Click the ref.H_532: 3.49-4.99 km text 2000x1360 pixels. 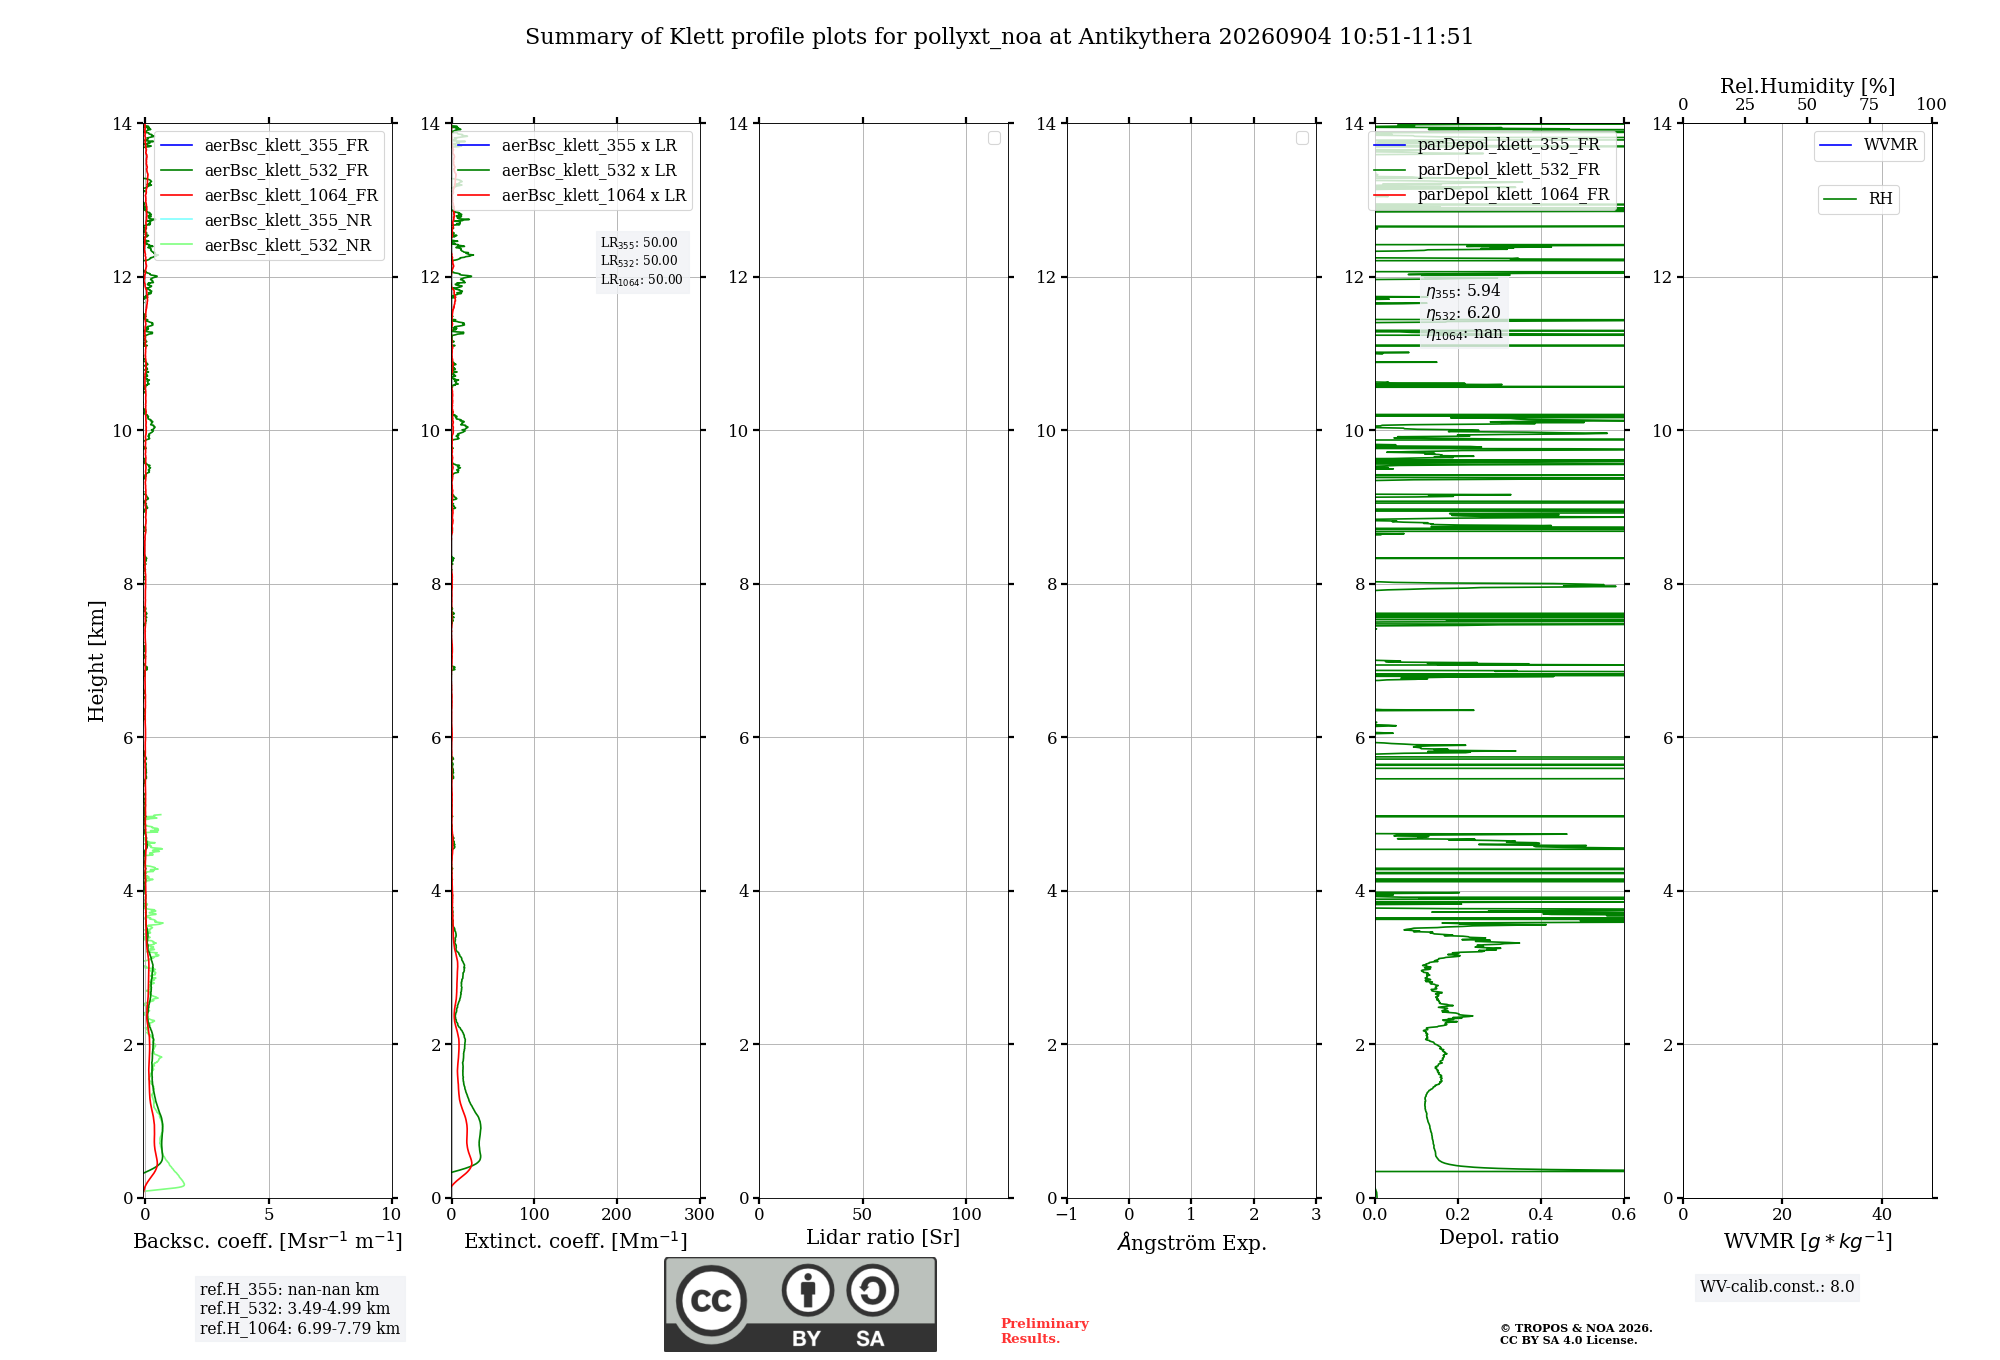[295, 1309]
